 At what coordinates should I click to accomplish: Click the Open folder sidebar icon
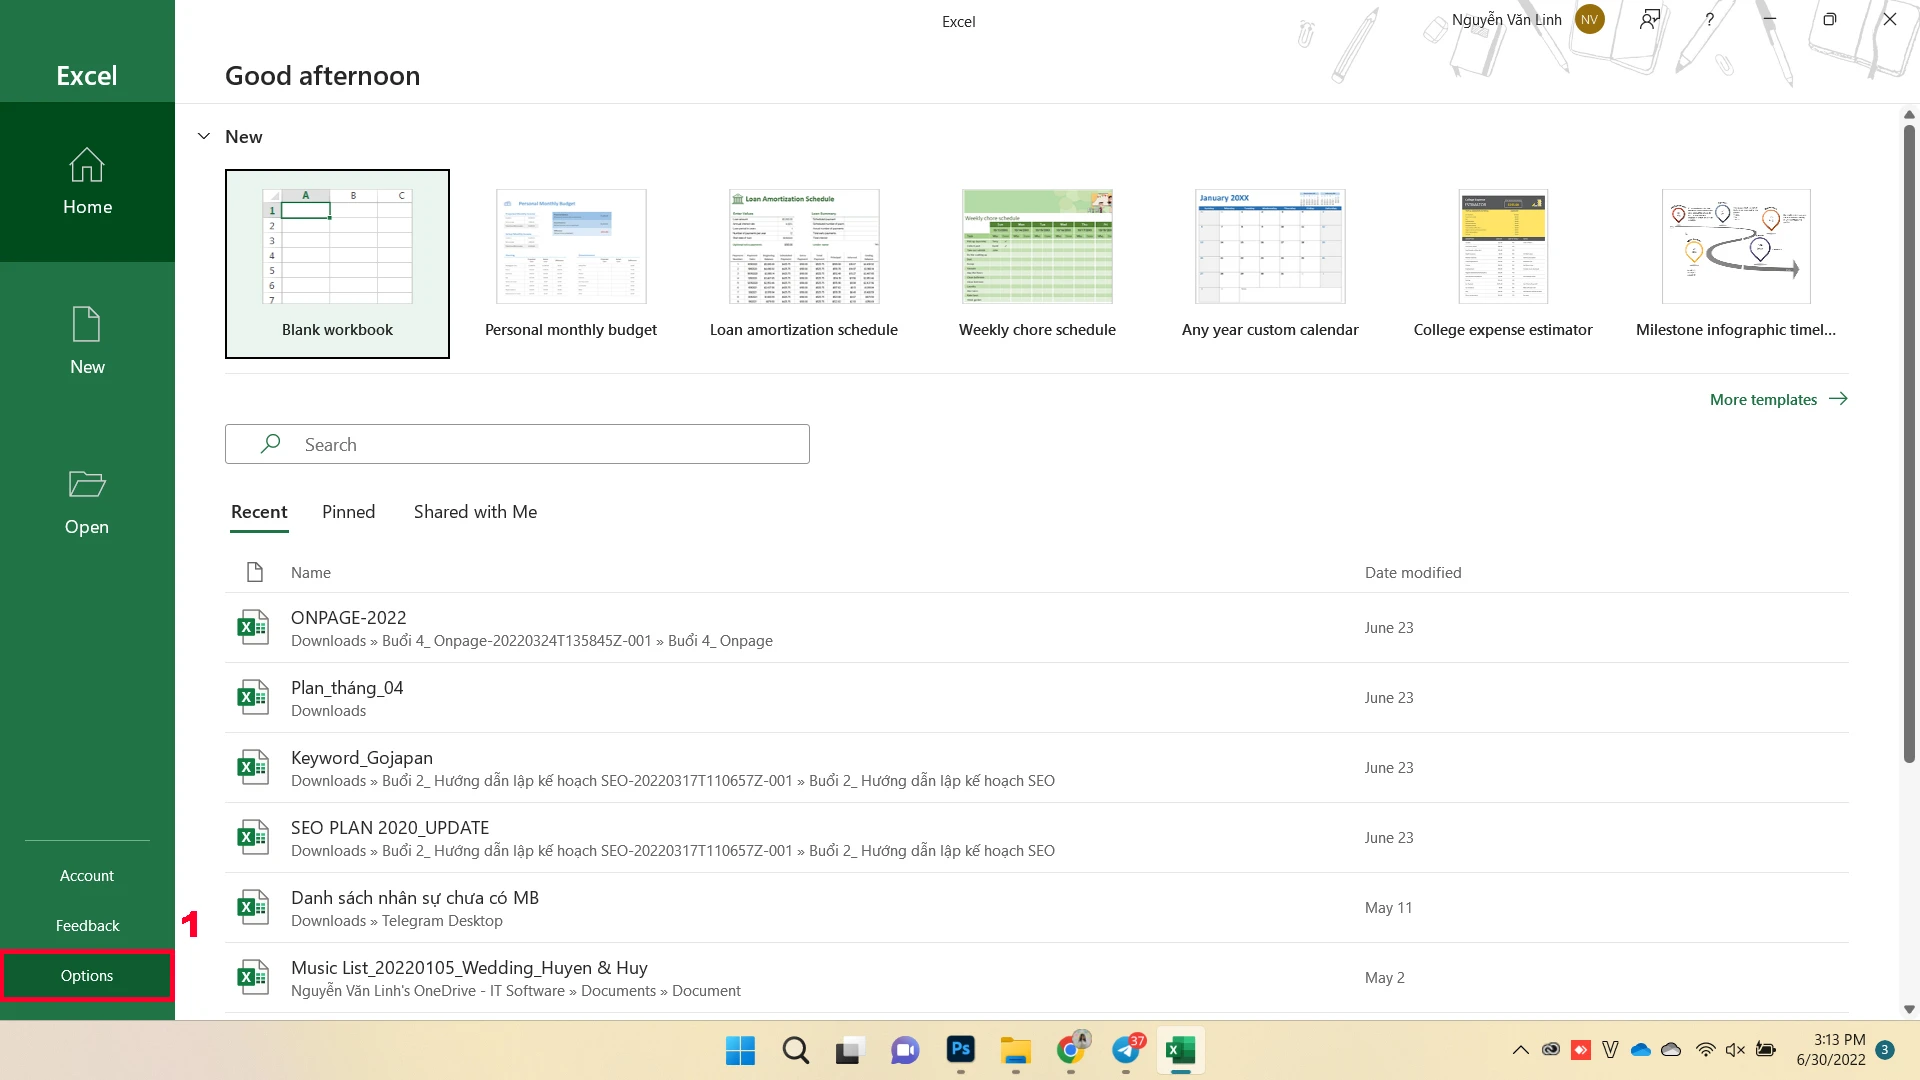(87, 484)
